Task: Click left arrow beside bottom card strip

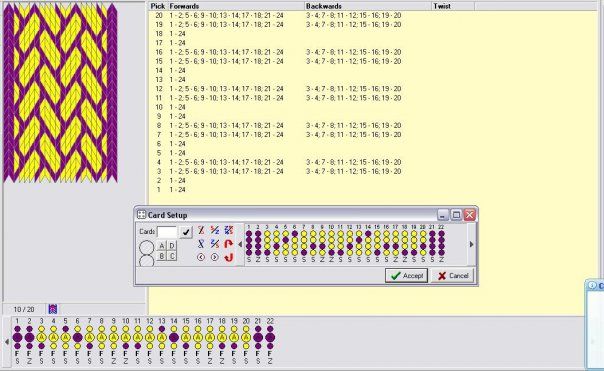Action: [7, 341]
